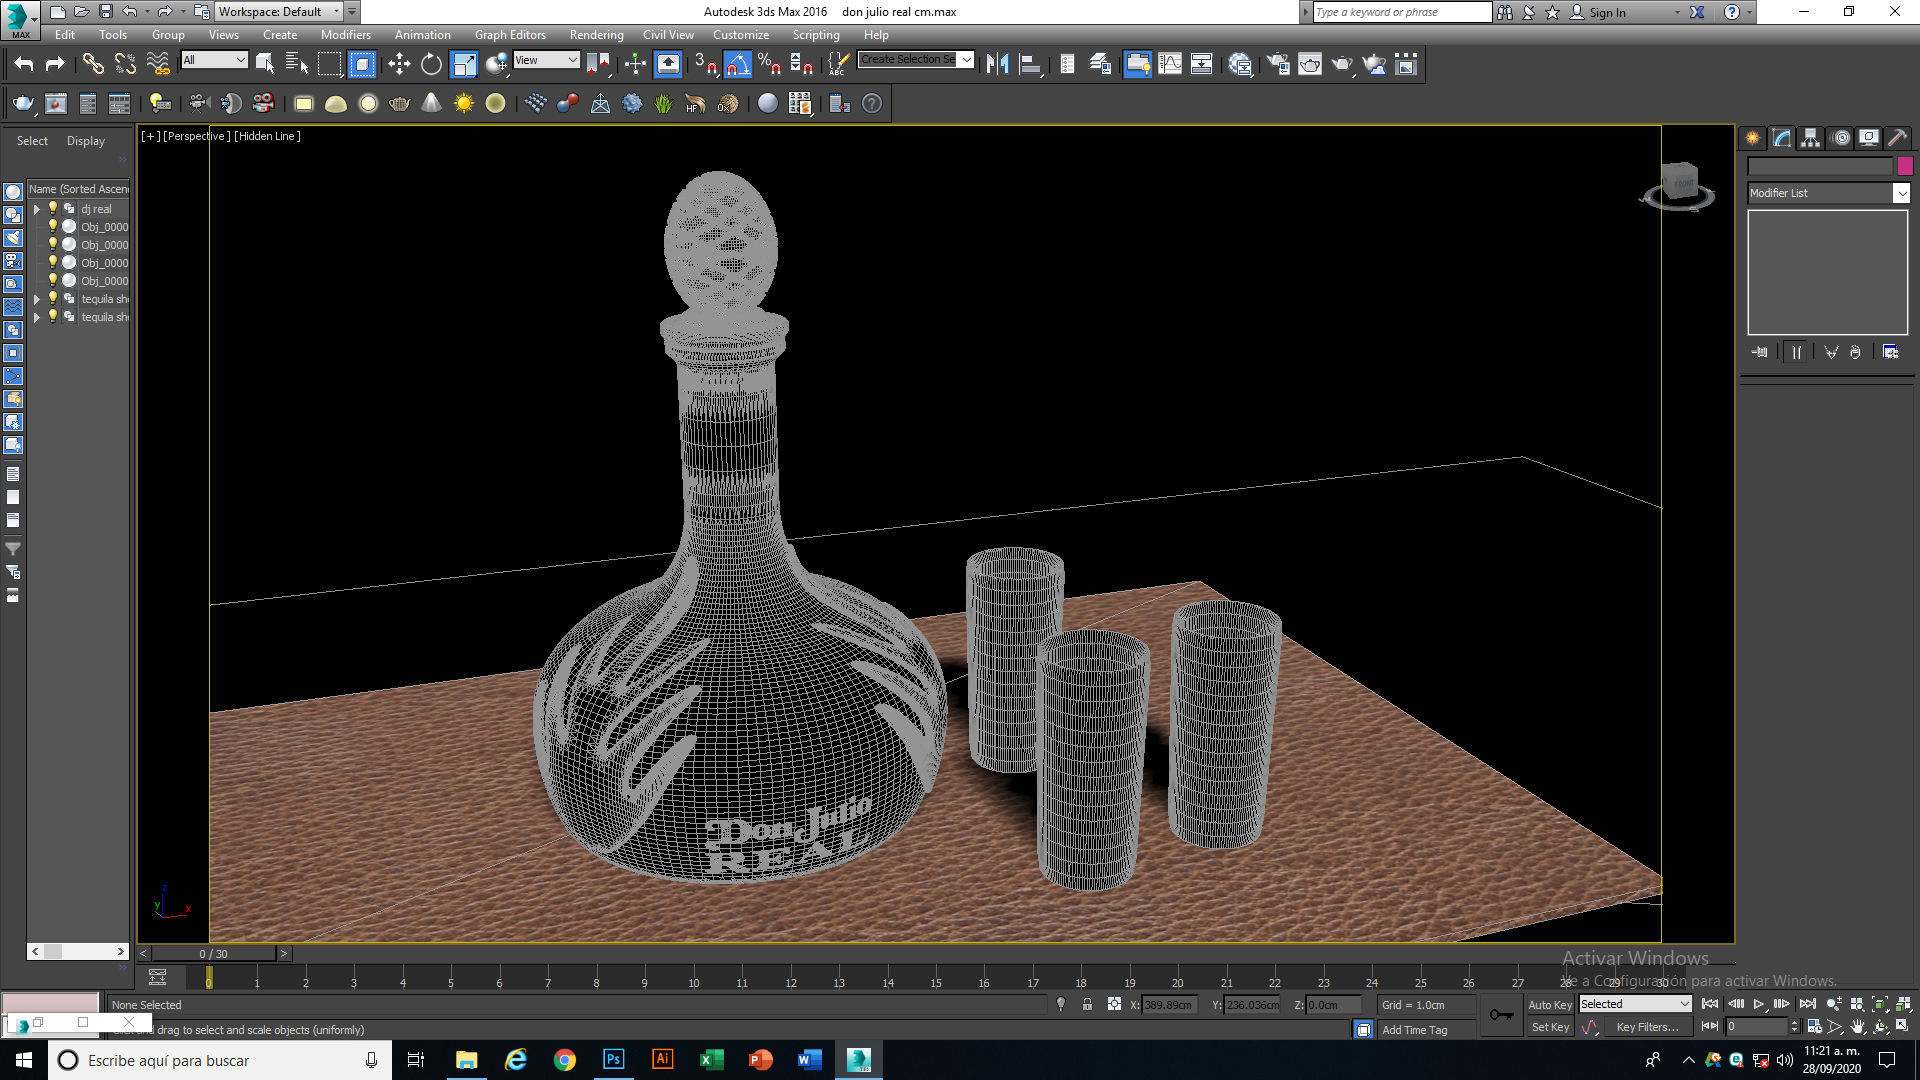Click the Perspective viewport label

tap(197, 136)
